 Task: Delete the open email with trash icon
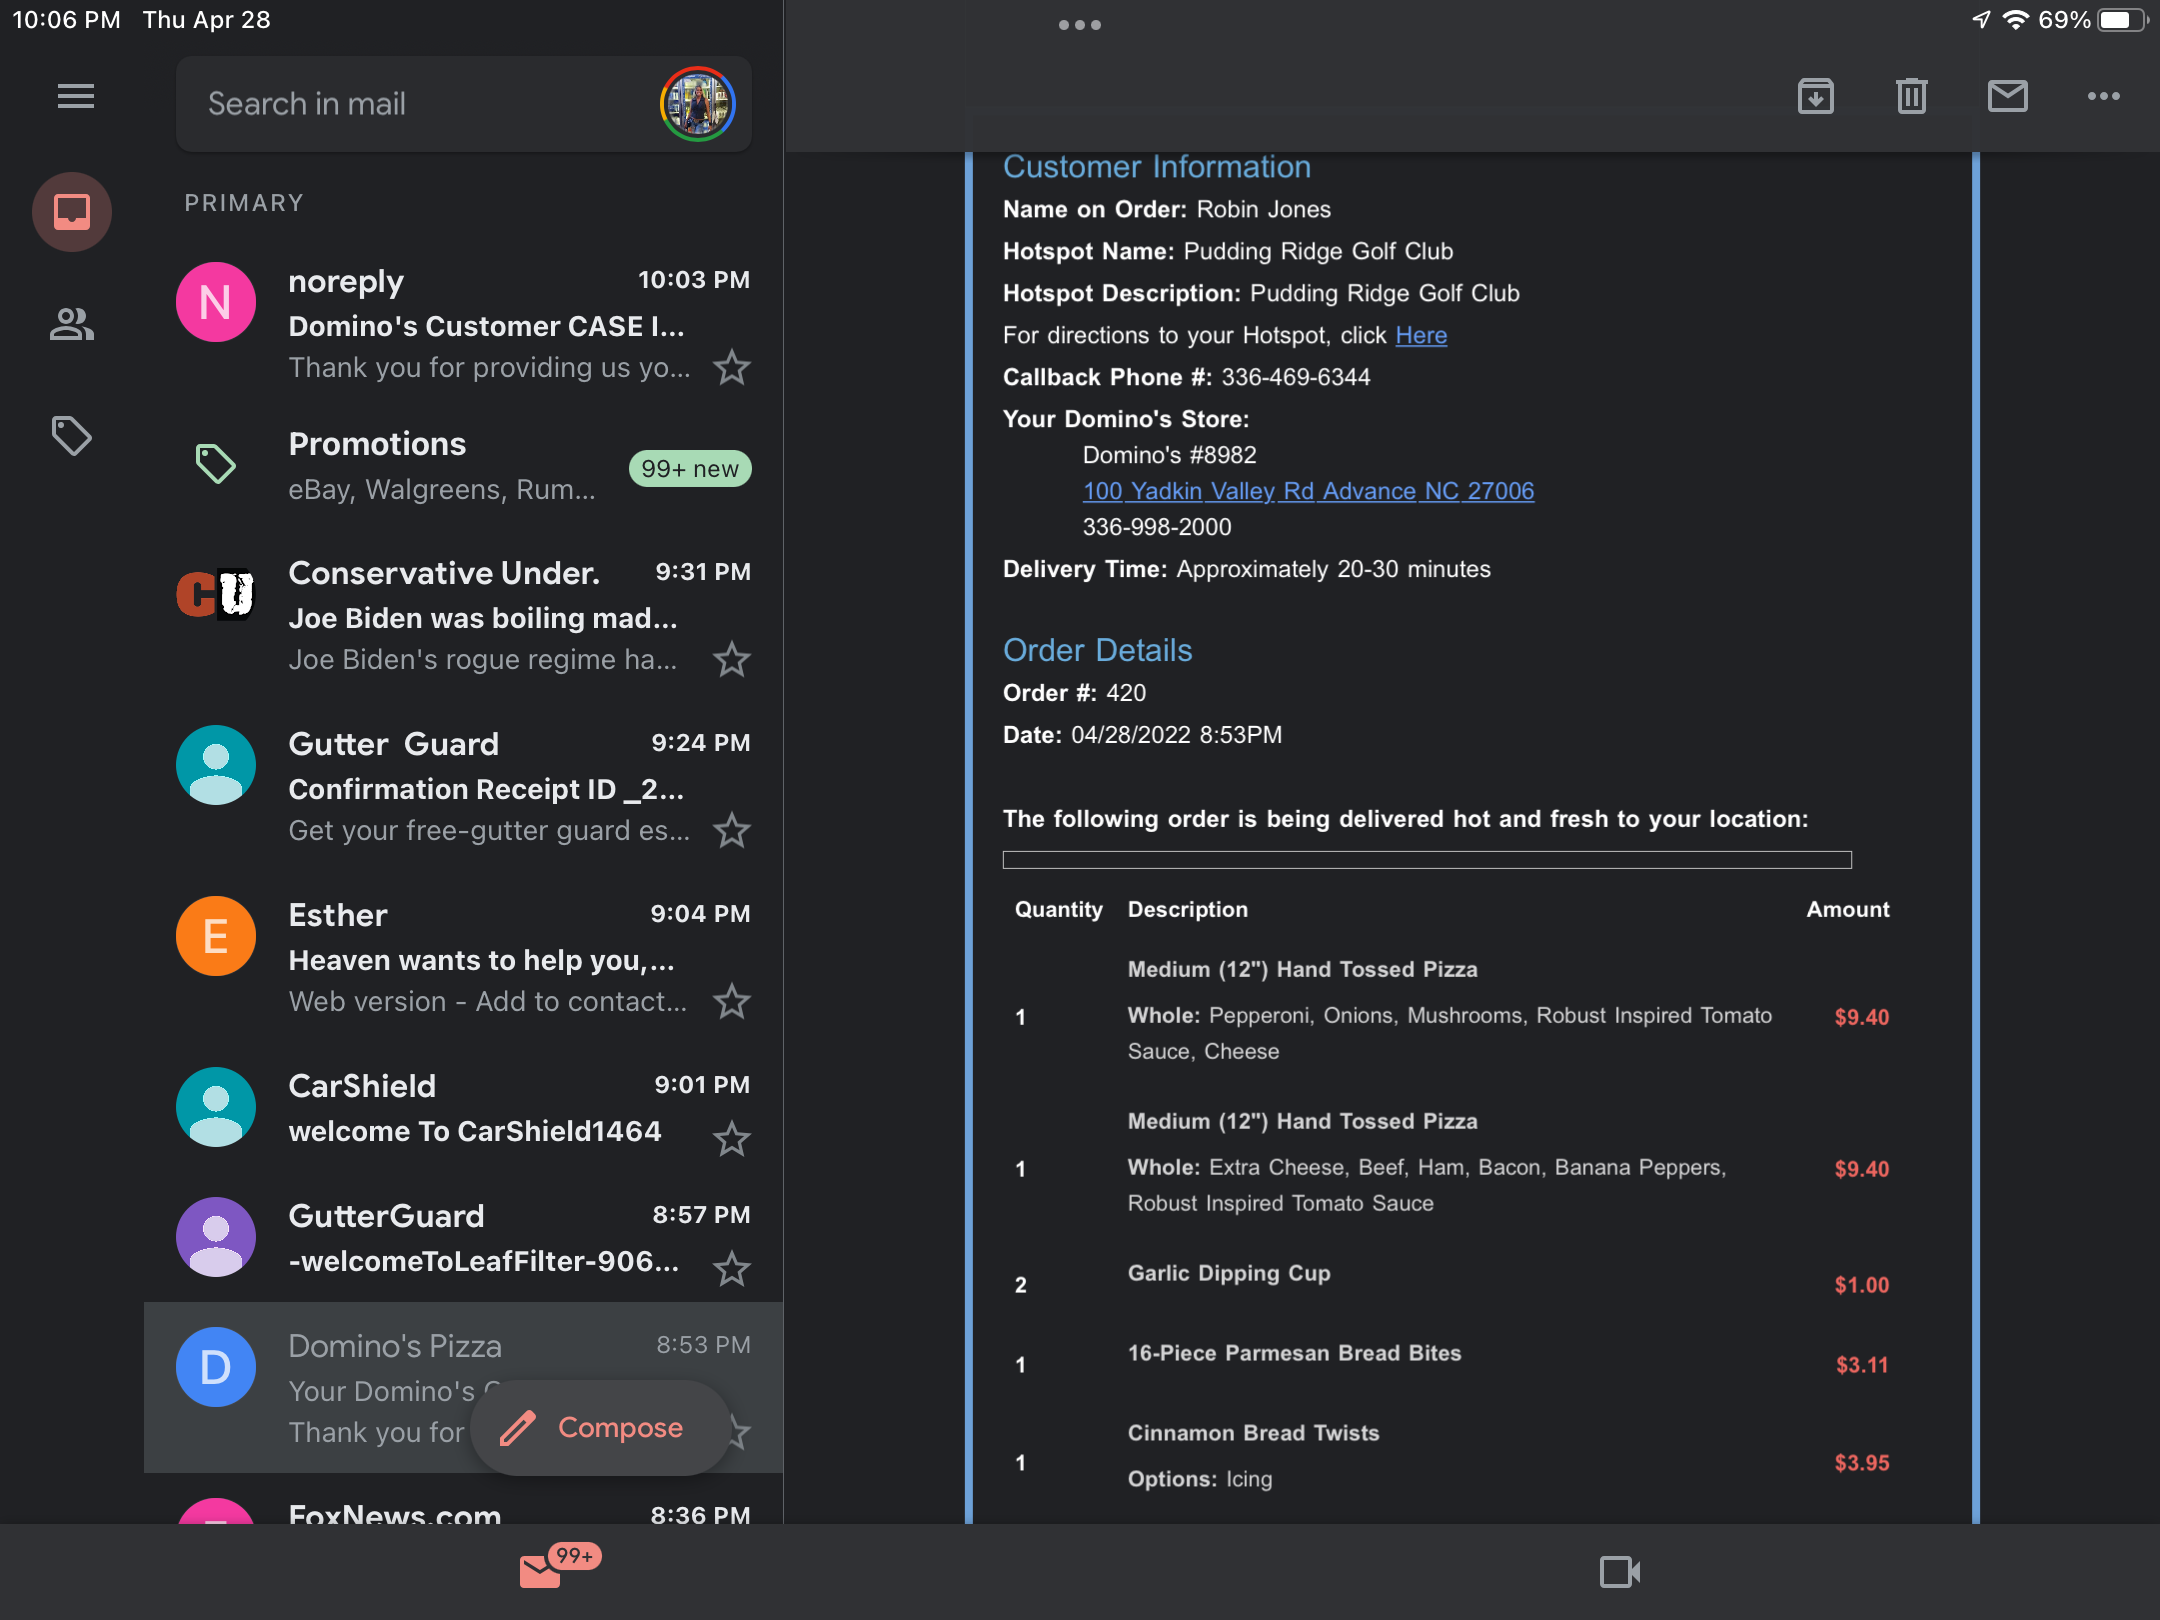click(x=1911, y=97)
